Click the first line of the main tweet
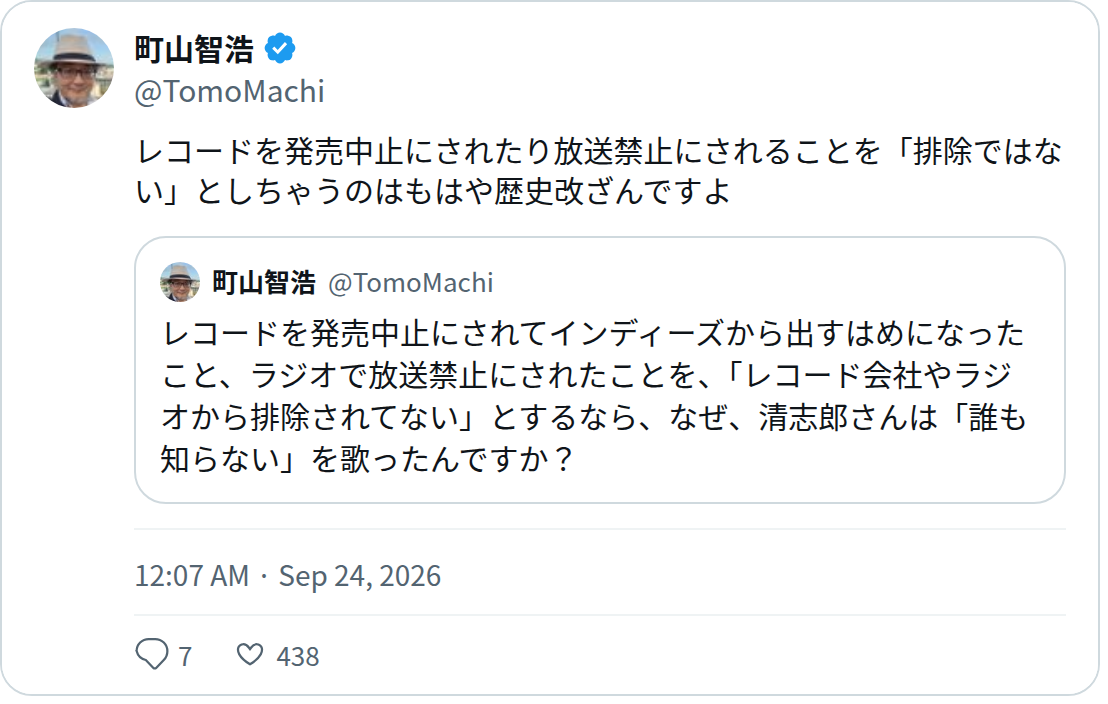The image size is (1108, 704). (599, 152)
